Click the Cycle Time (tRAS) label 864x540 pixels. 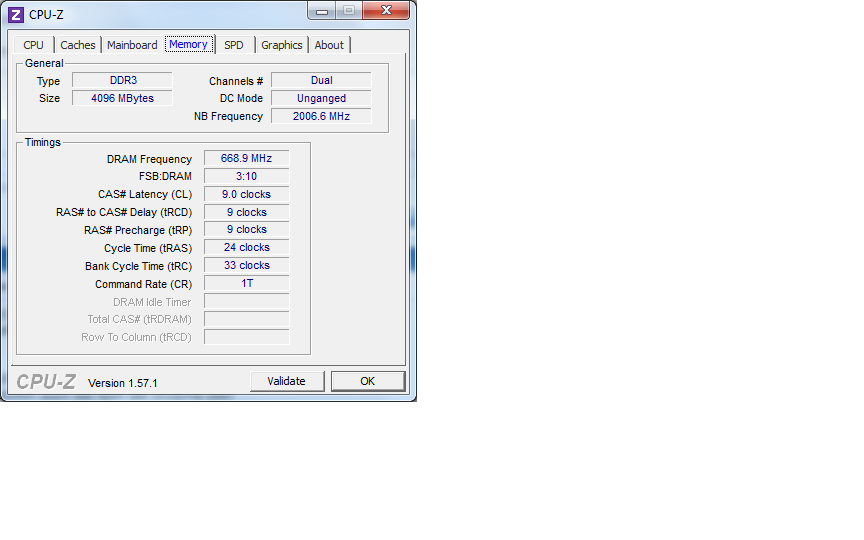[148, 249]
